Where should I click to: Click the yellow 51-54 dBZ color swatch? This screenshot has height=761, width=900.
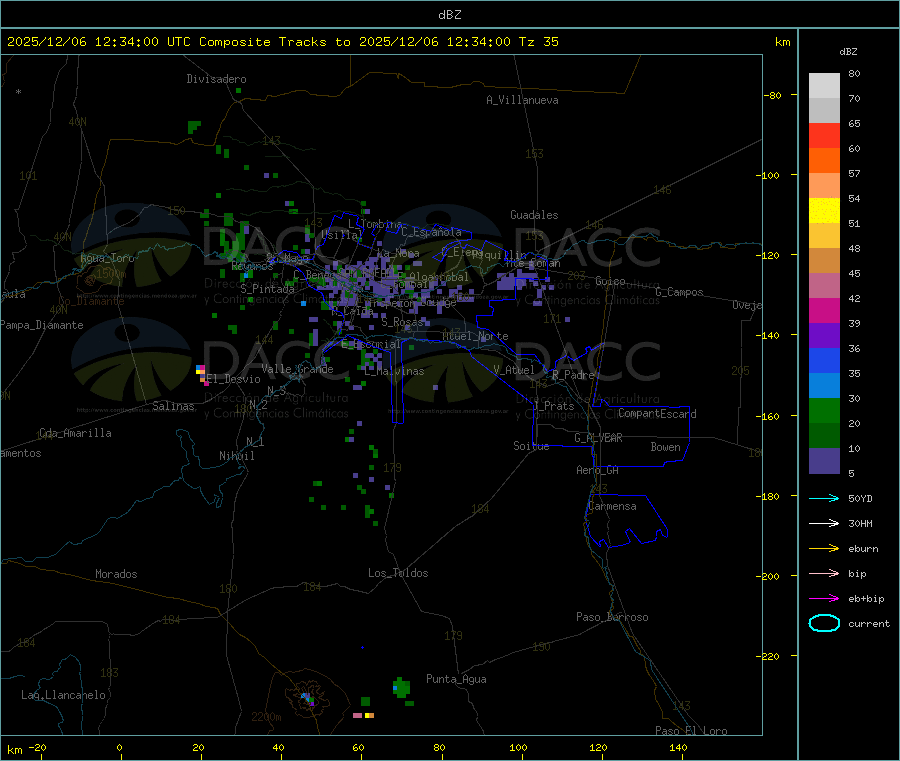[824, 211]
